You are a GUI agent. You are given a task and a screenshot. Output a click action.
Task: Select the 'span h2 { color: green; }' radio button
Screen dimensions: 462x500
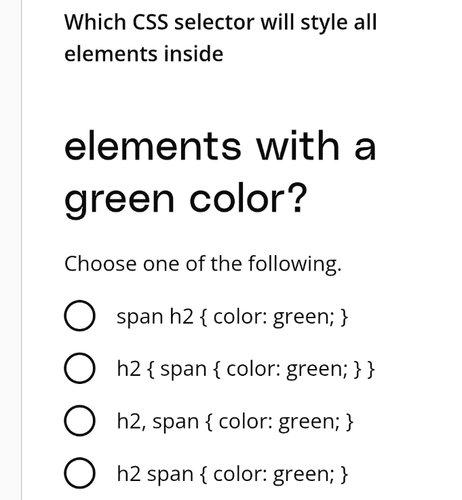79,316
